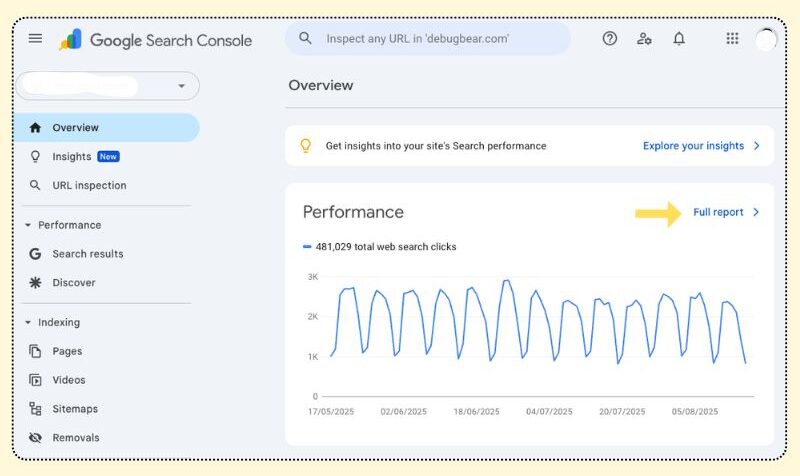Click the New badge beside Insights

coord(108,157)
